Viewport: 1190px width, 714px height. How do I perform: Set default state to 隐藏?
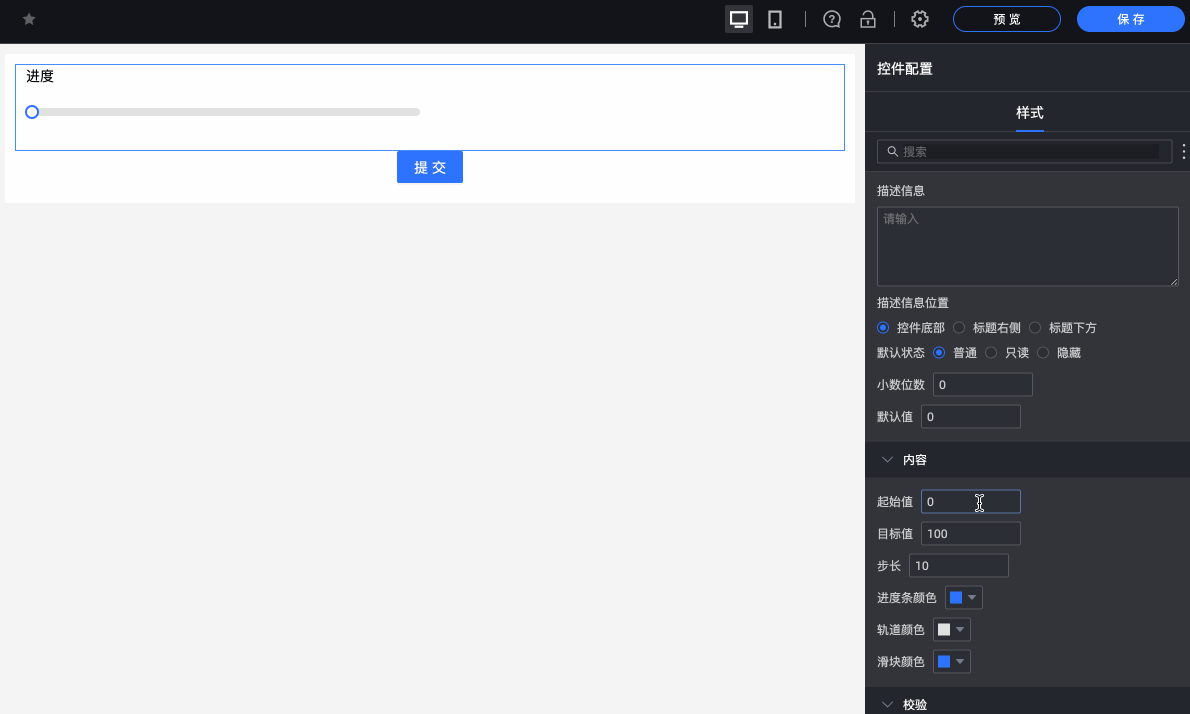(1043, 352)
